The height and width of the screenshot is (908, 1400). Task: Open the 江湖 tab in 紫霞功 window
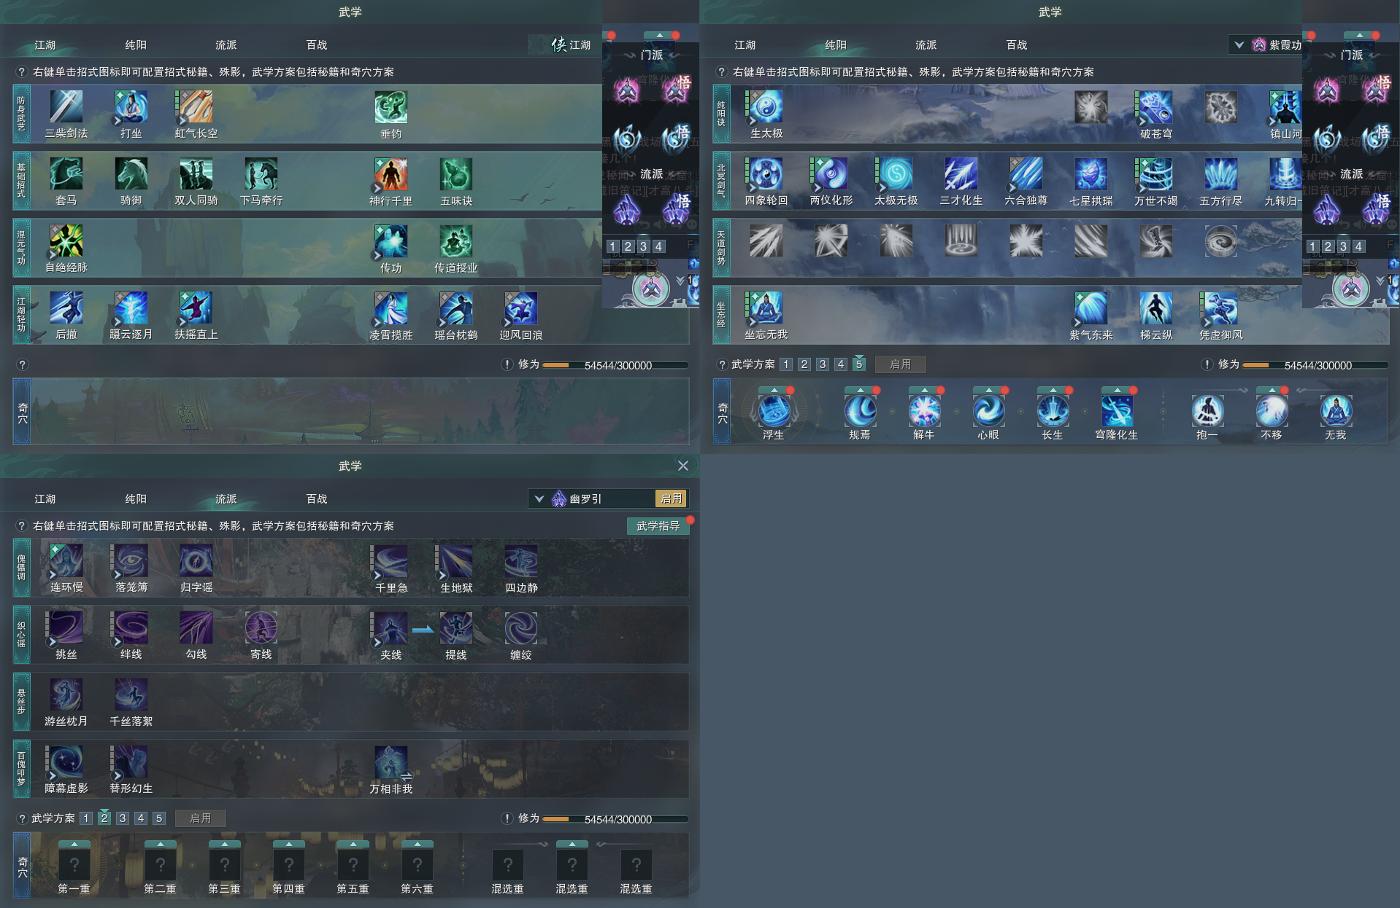(745, 45)
